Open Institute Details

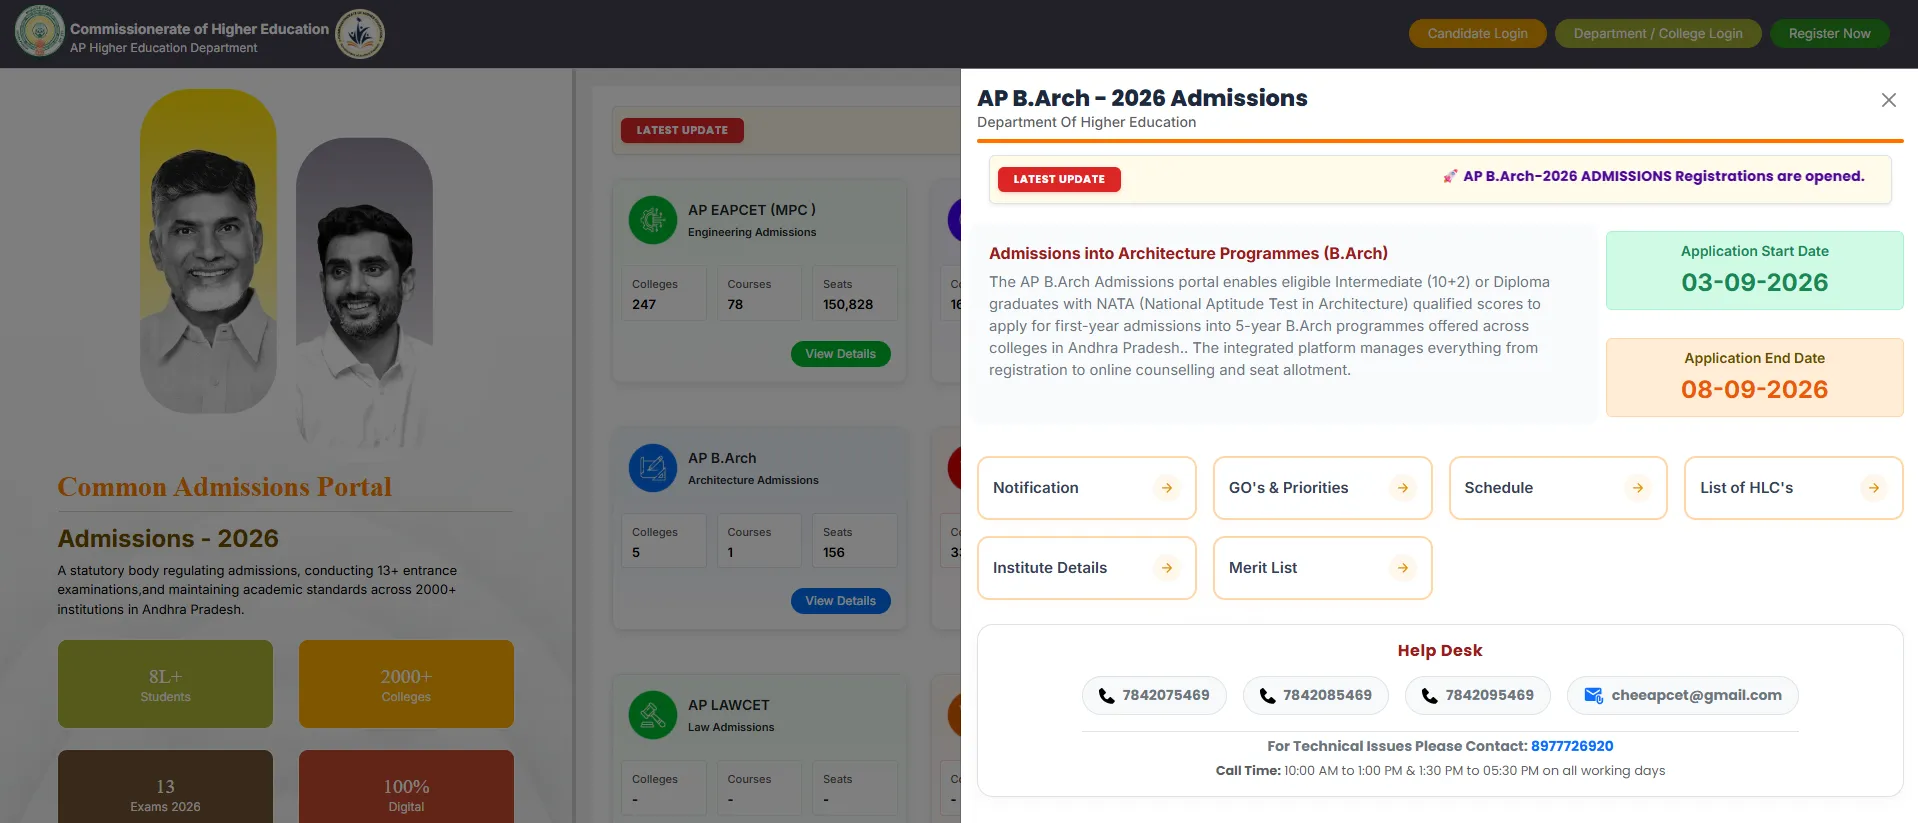point(1087,568)
